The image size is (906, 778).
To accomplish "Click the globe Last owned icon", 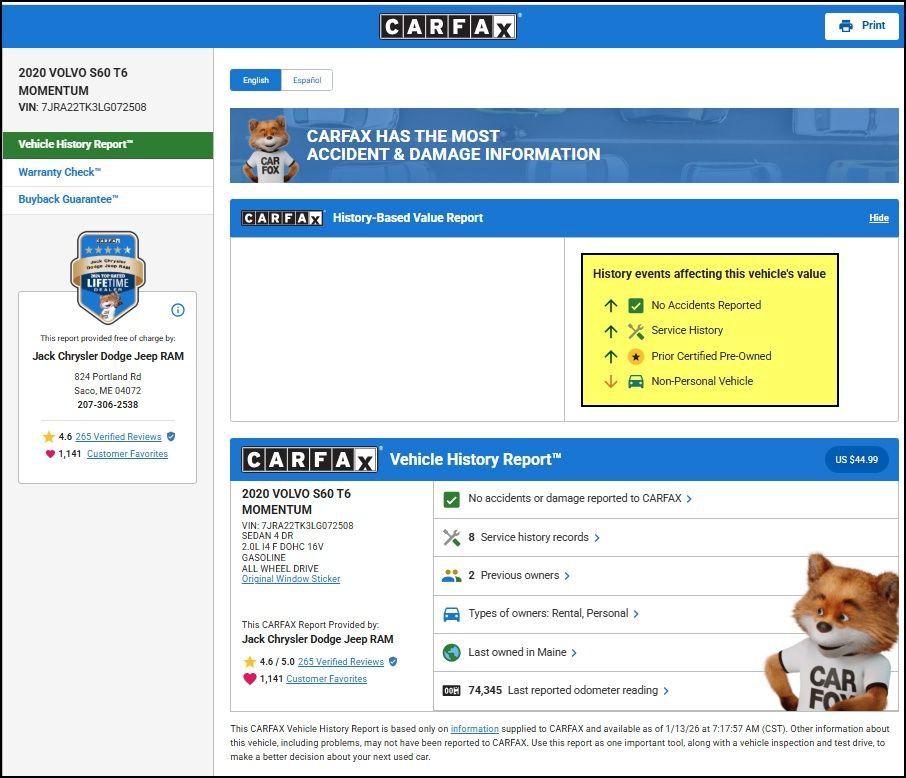I will point(451,652).
